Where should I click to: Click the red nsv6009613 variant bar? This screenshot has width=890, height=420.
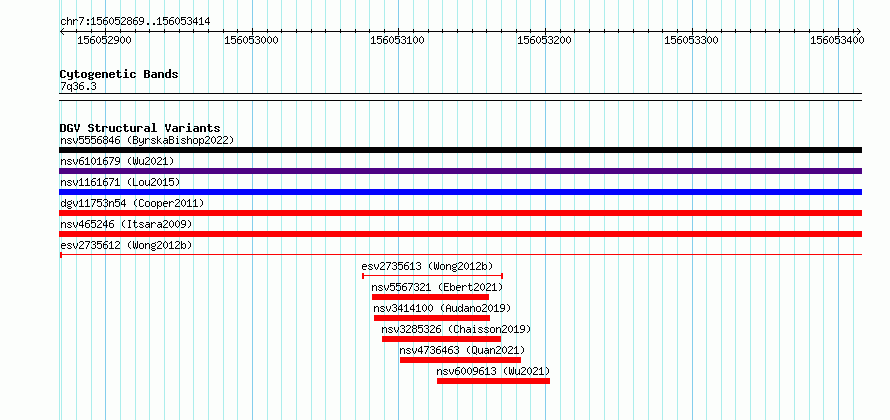pyautogui.click(x=493, y=381)
